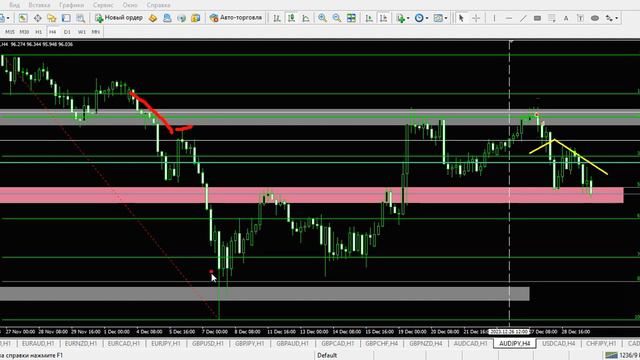Image resolution: width=640 pixels, height=360 pixels.
Task: Switch to candlestick chart display
Action: point(291,18)
